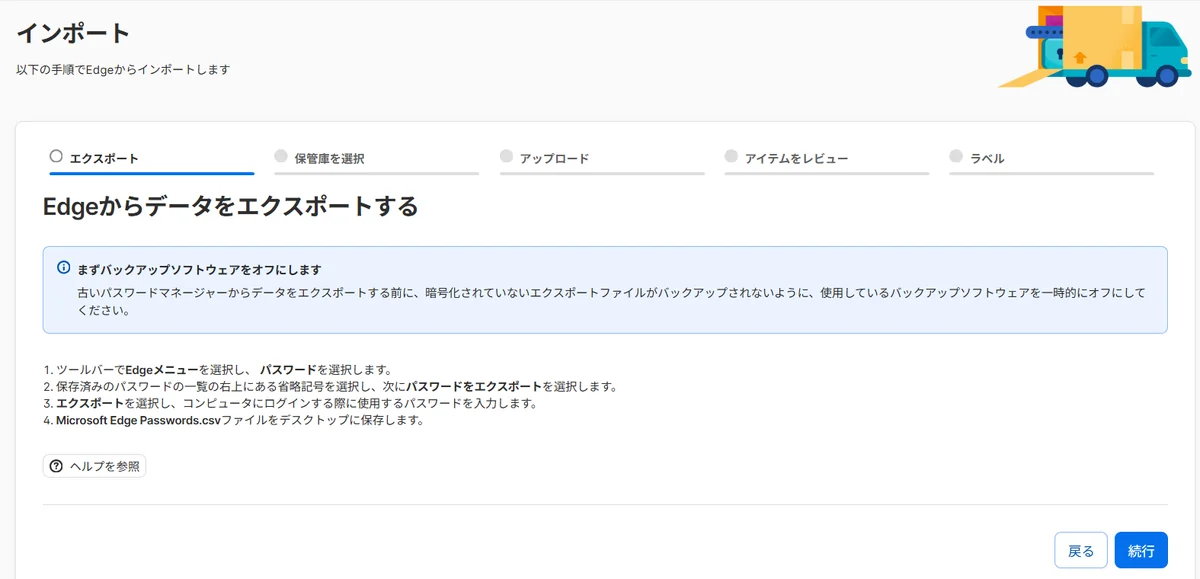Select the ラベル step tab
This screenshot has width=1200, height=579.
[x=1052, y=160]
